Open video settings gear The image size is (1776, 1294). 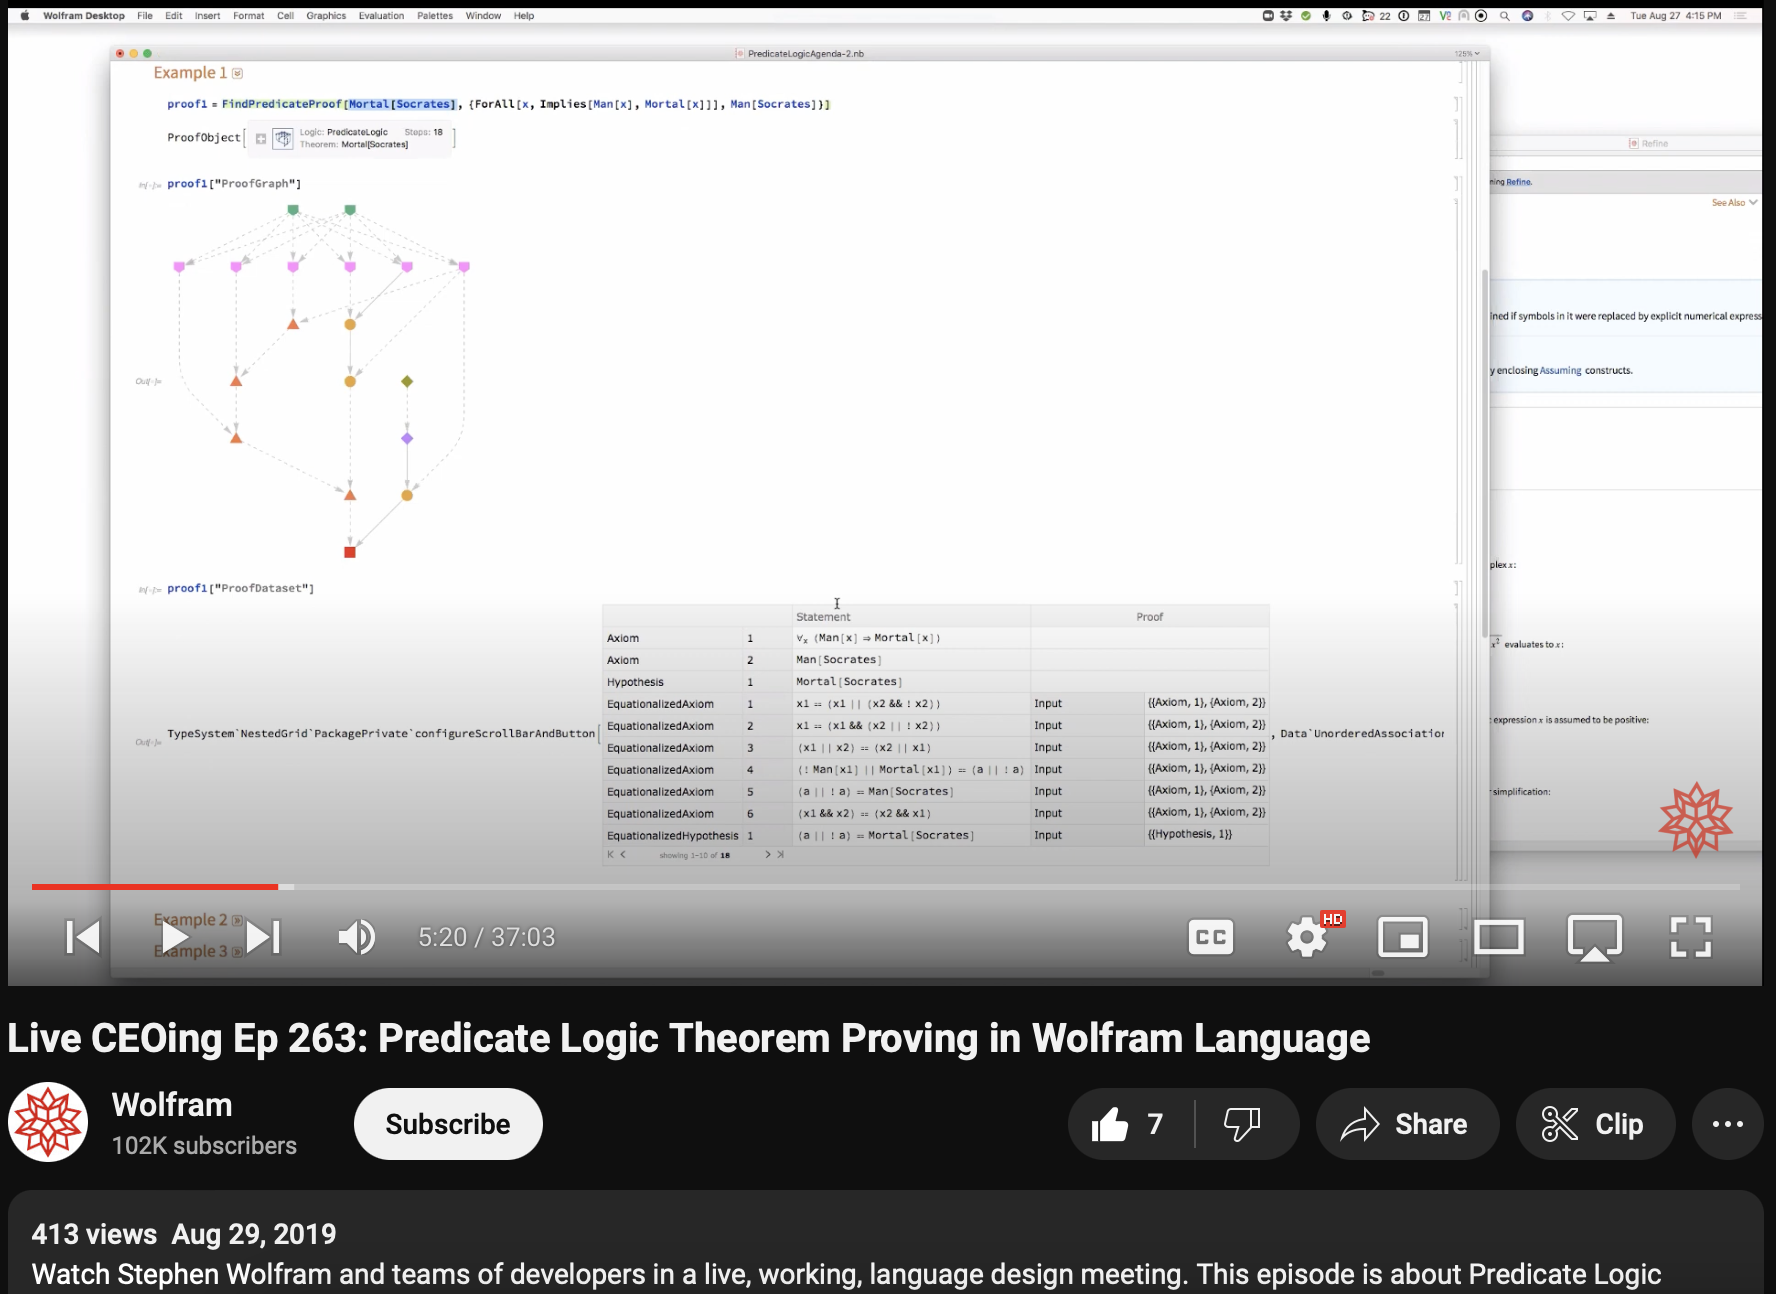coord(1307,937)
